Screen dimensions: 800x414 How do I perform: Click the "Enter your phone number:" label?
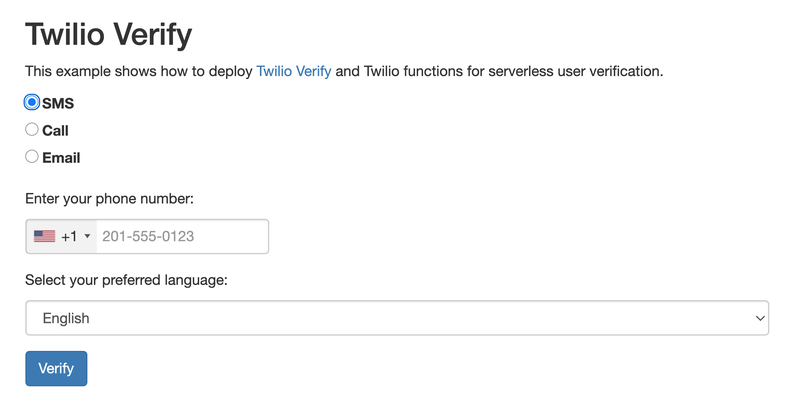pos(109,199)
